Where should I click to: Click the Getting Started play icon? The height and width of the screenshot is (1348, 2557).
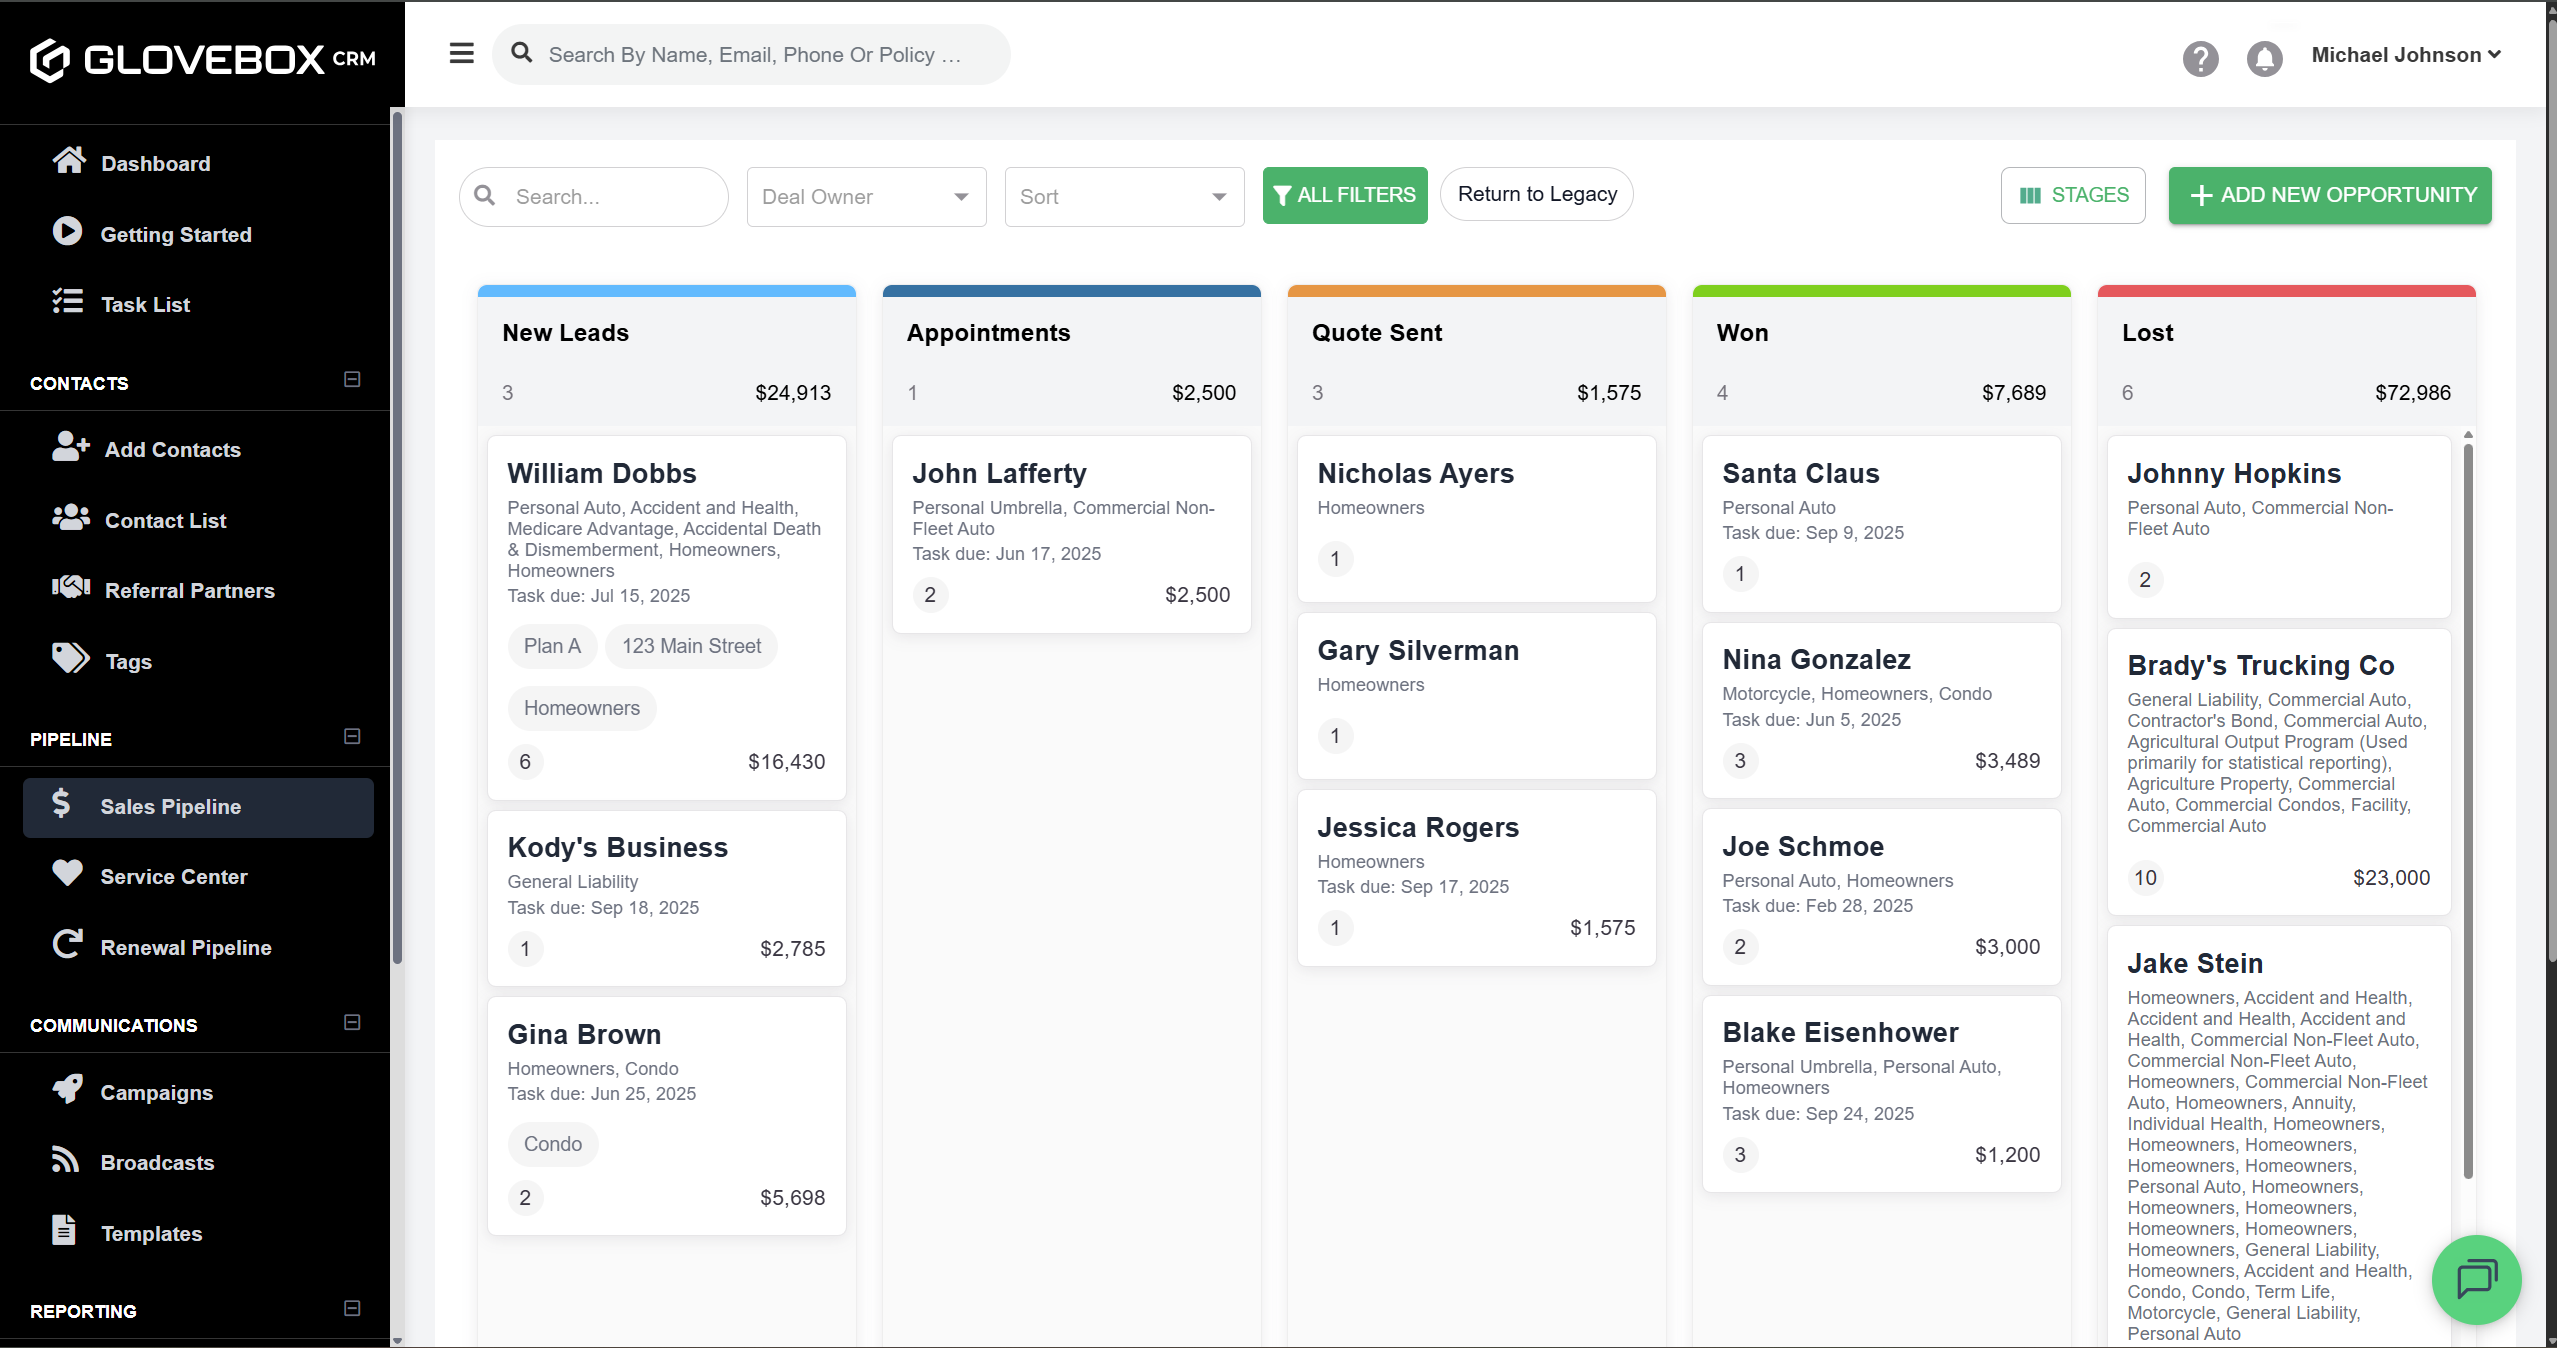coord(67,231)
